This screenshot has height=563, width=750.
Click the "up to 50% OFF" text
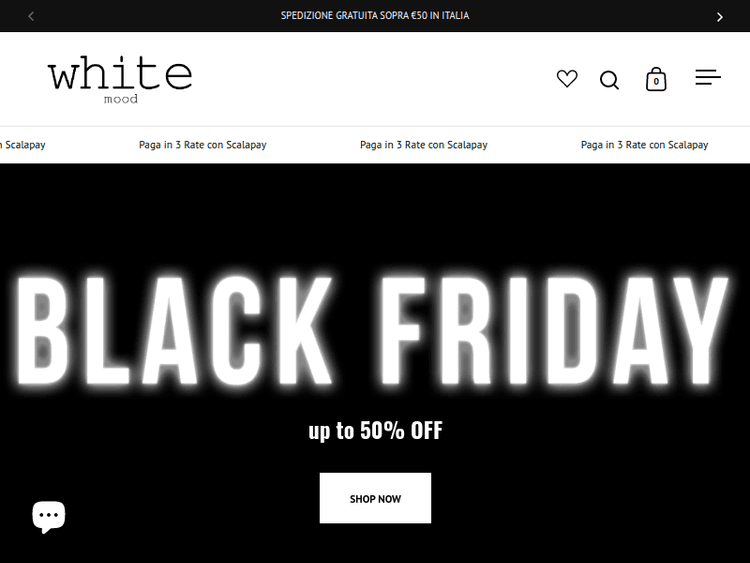click(375, 431)
